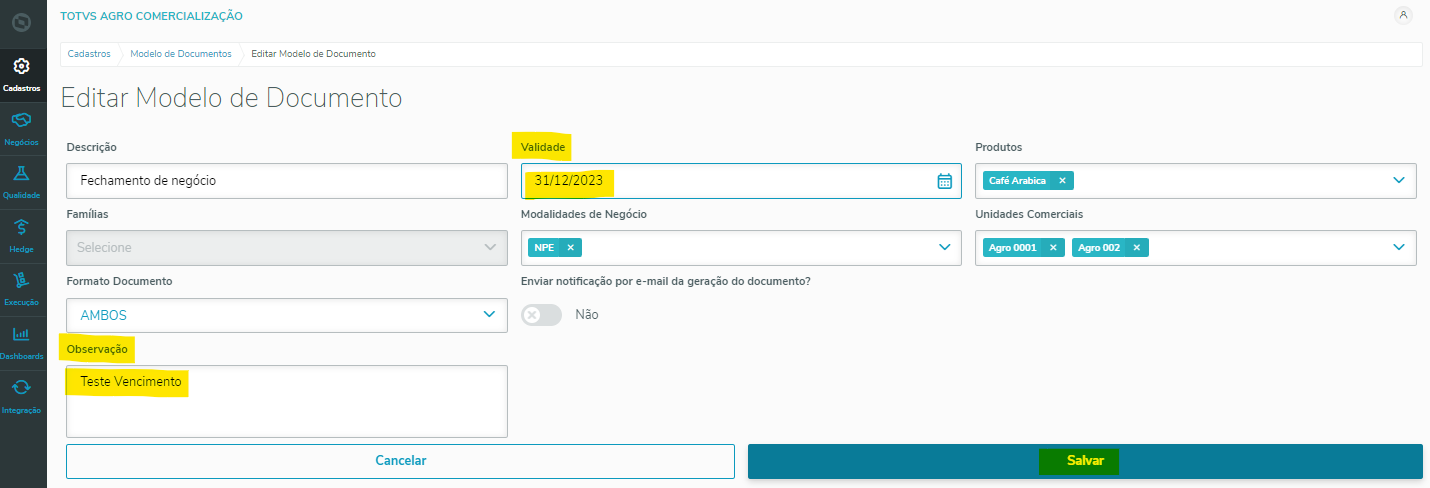Open the user profile icon
The image size is (1430, 488).
[1403, 15]
